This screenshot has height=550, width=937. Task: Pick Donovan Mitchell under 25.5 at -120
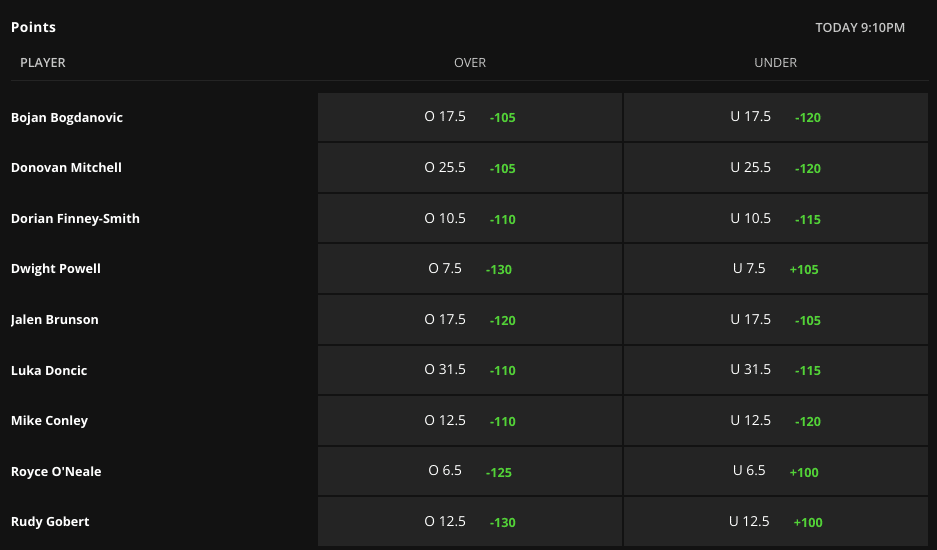click(776, 168)
